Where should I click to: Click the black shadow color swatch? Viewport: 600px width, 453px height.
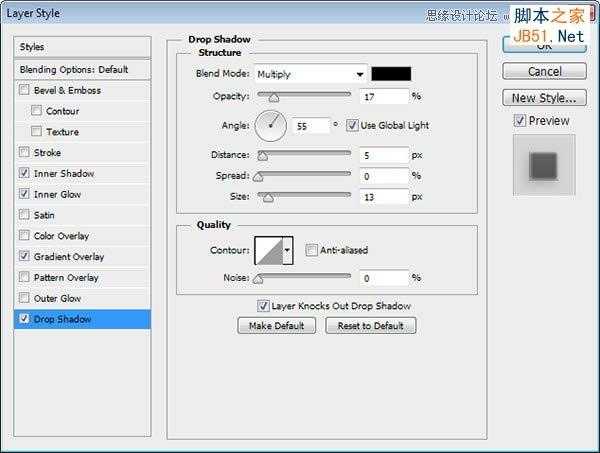pyautogui.click(x=391, y=74)
